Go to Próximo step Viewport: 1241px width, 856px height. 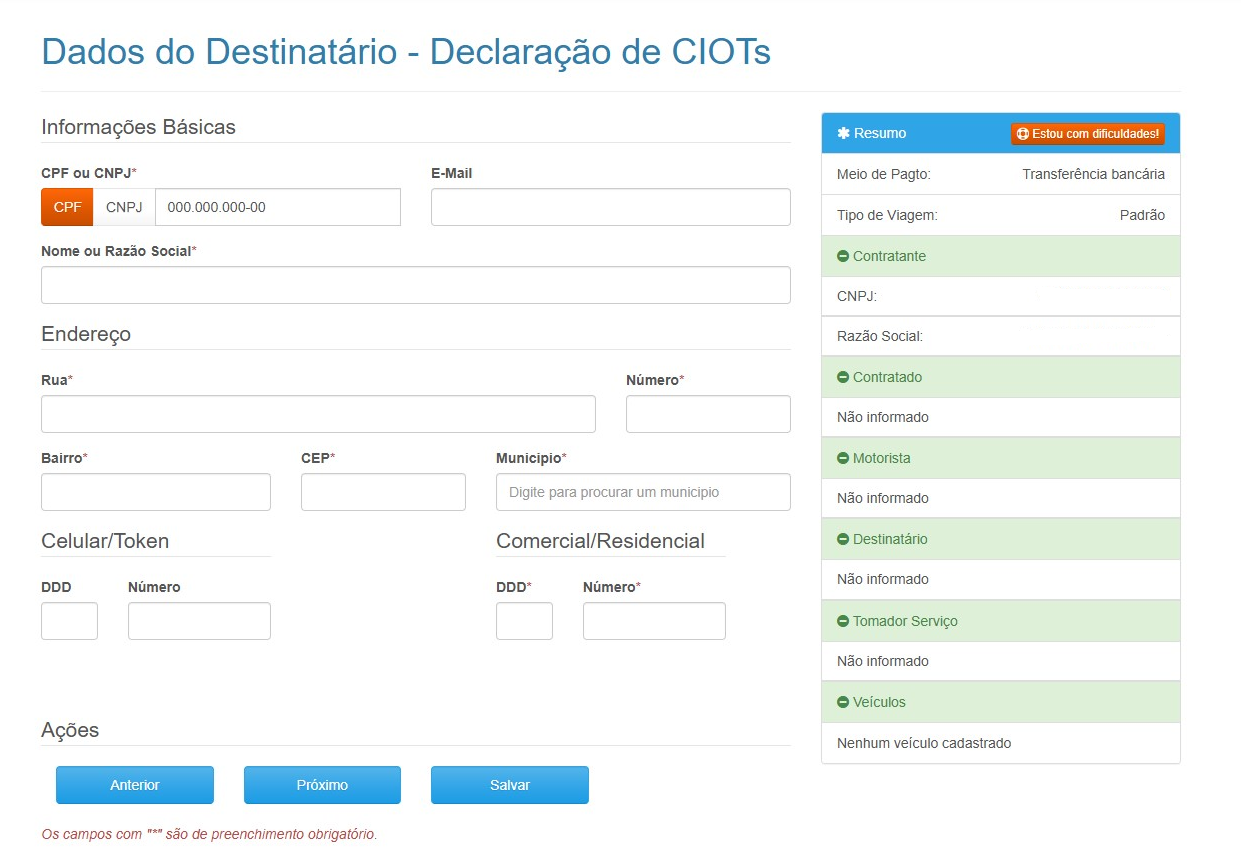tap(322, 785)
